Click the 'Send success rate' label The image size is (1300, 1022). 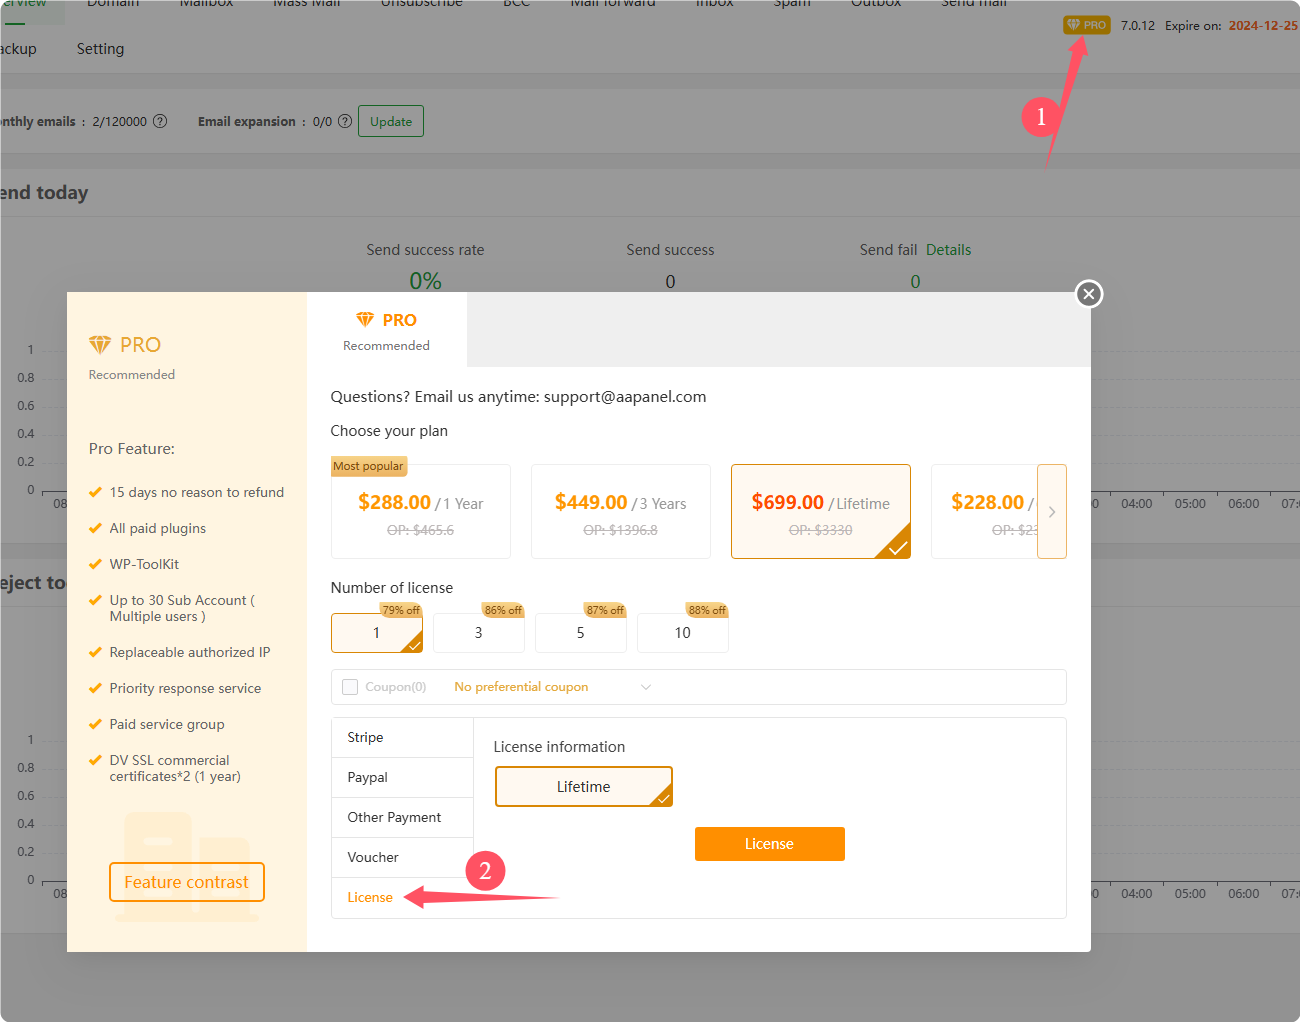tap(425, 250)
